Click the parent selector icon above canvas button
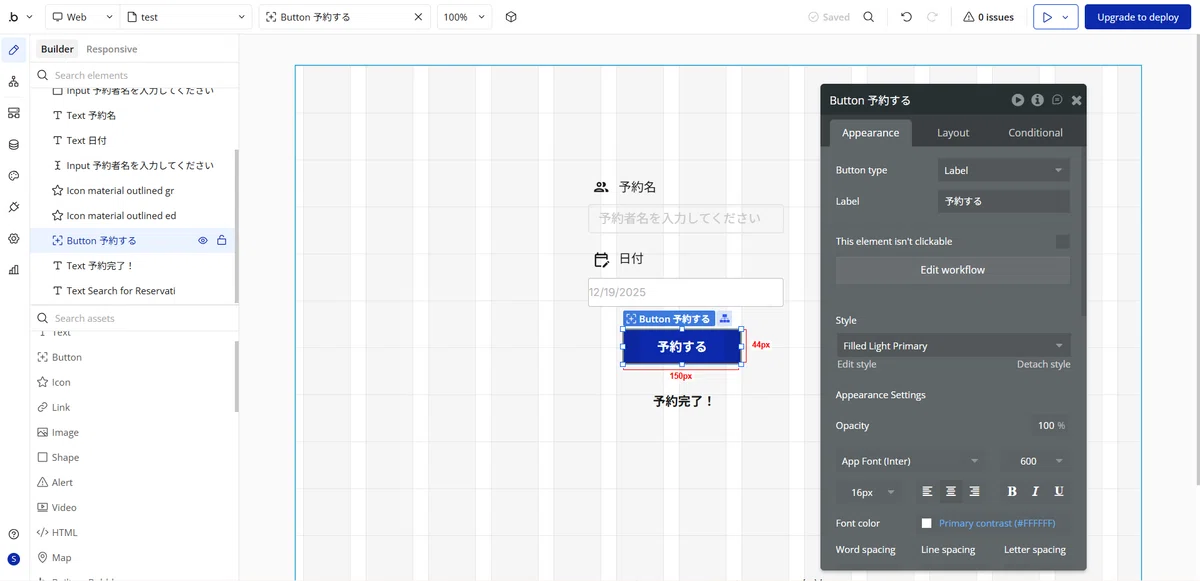This screenshot has height=581, width=1200. 725,319
